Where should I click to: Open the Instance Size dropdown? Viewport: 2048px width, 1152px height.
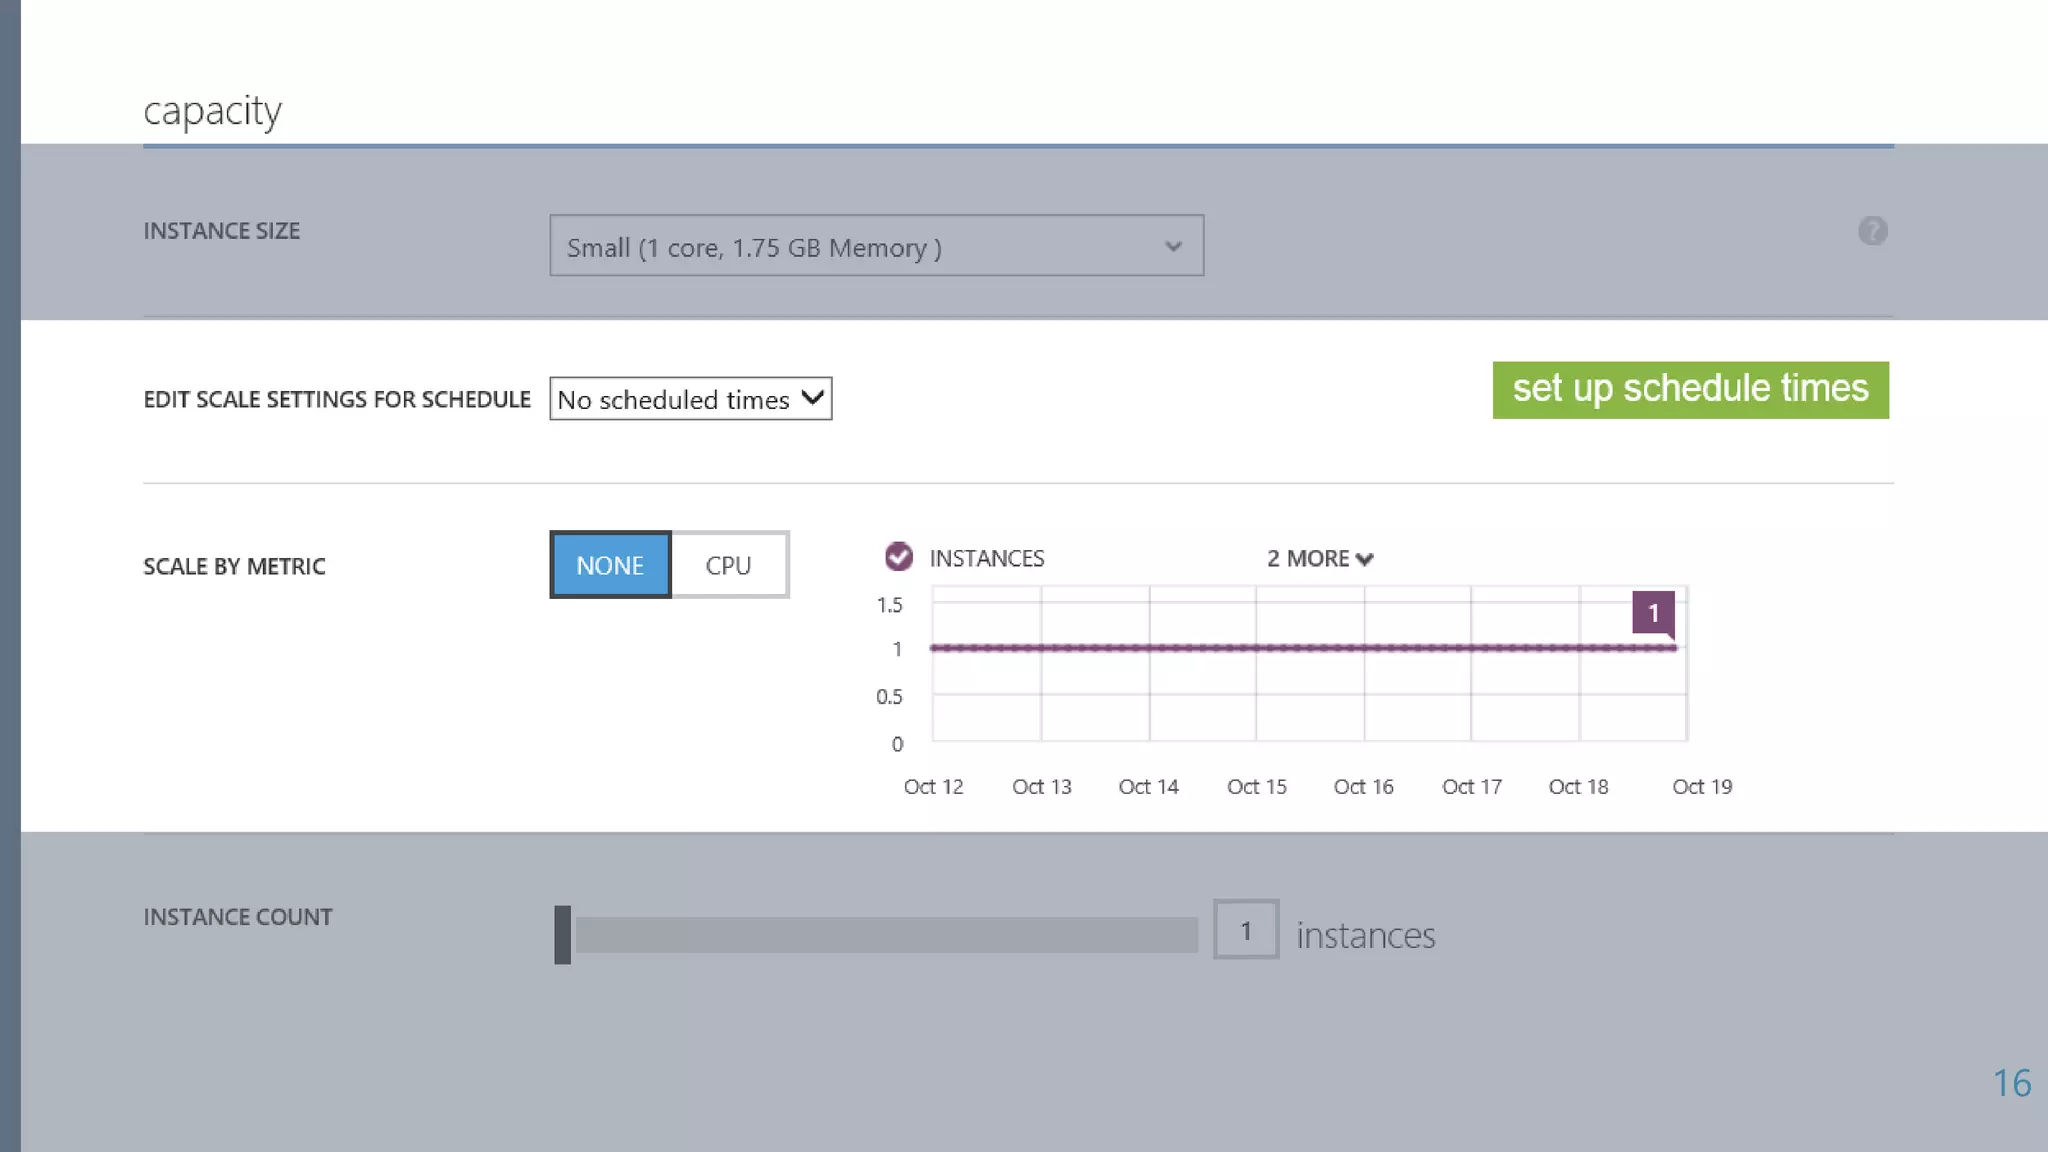875,246
